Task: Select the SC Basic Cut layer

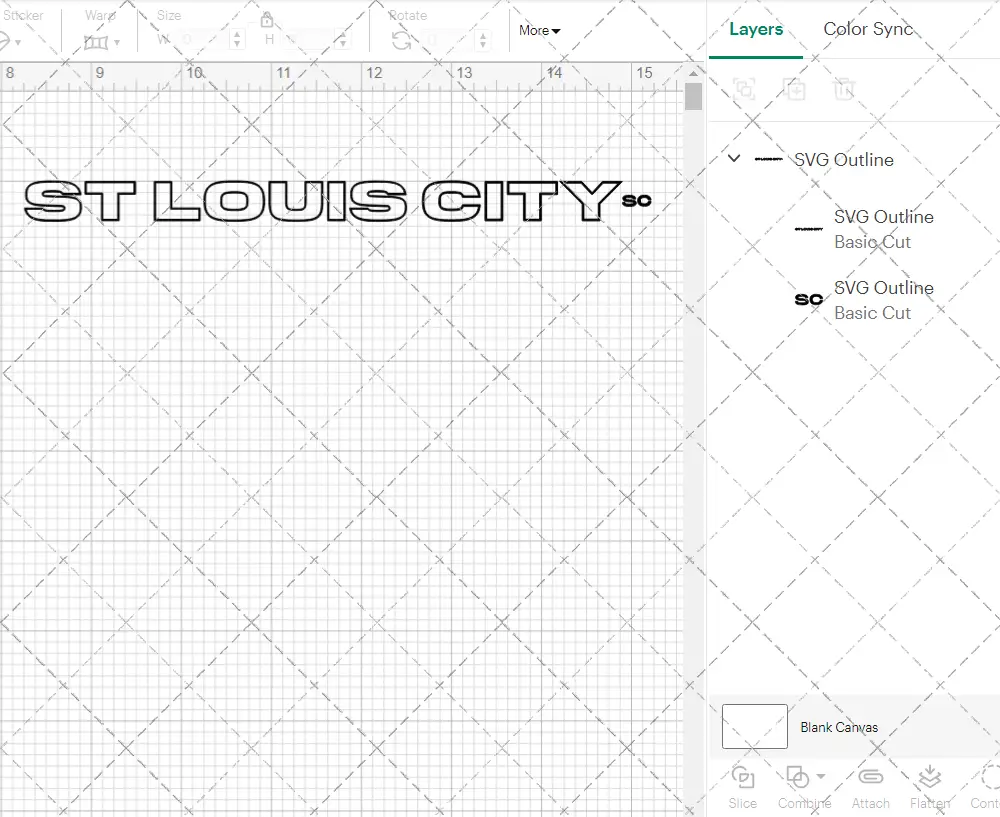Action: tap(870, 300)
